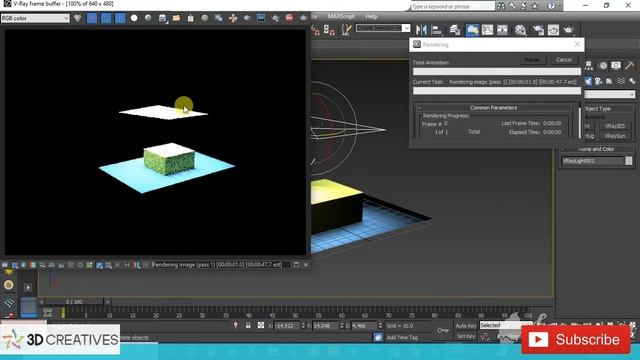Viewport: 640px width, 360px height.
Task: Open the object color swatch
Action: (629, 161)
